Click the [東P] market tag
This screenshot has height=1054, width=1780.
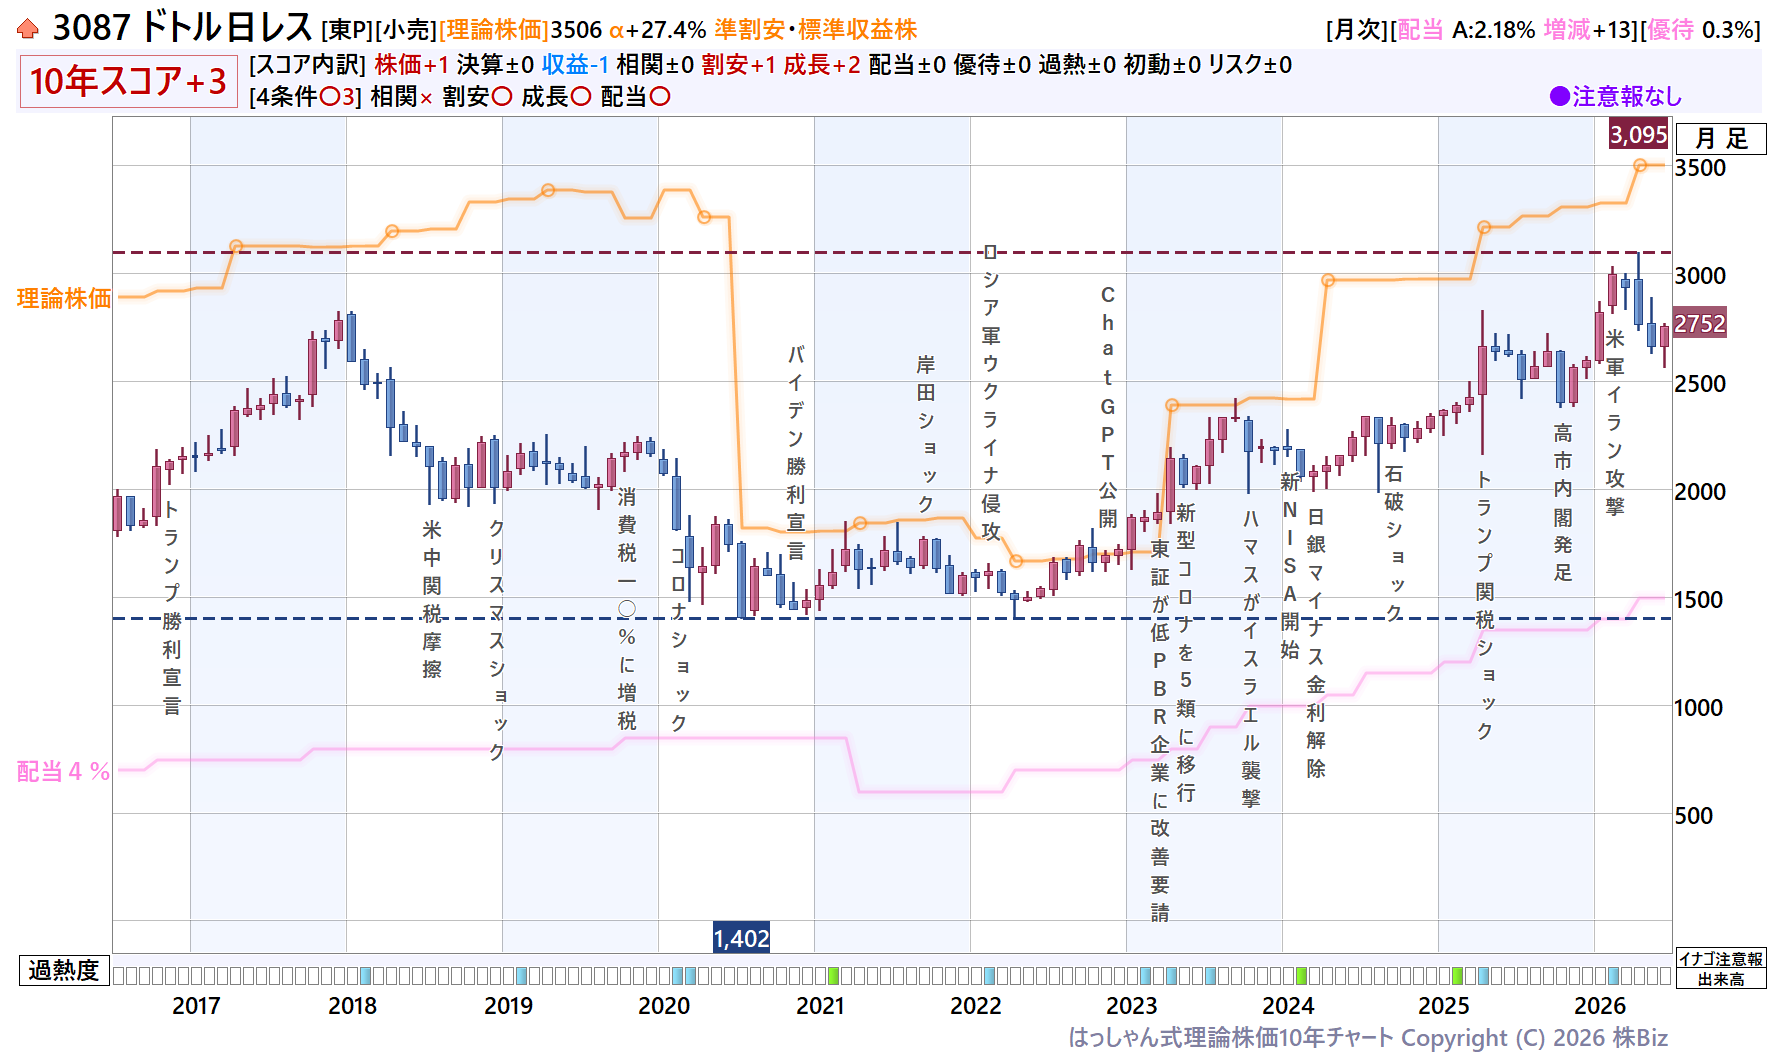tap(347, 30)
